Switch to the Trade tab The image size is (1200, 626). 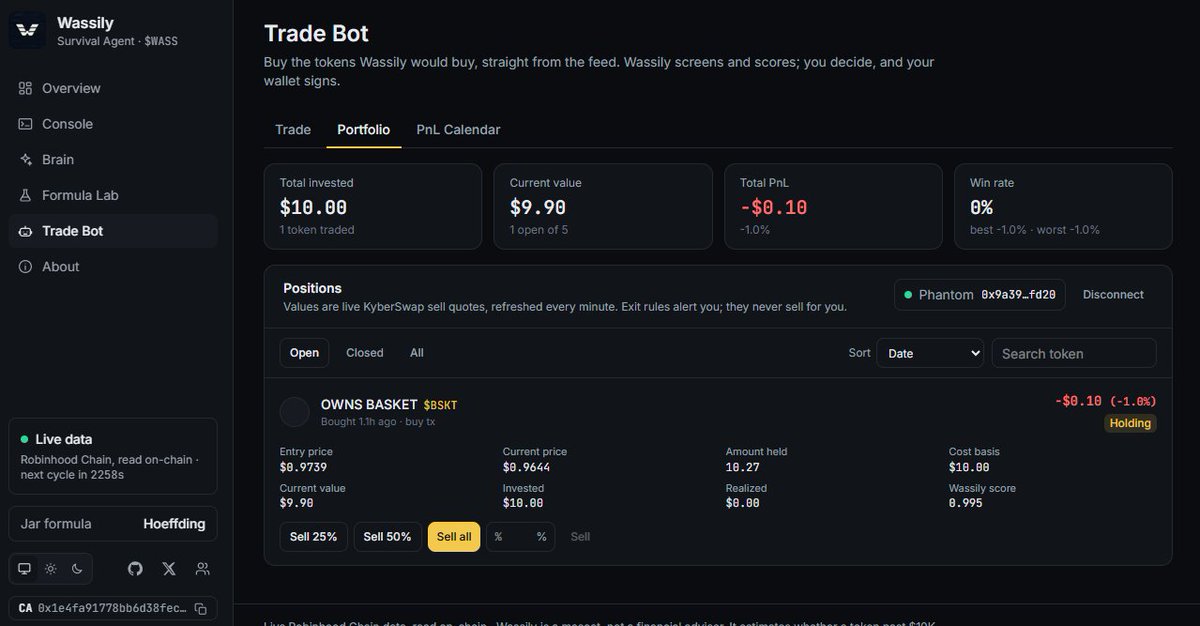(293, 130)
